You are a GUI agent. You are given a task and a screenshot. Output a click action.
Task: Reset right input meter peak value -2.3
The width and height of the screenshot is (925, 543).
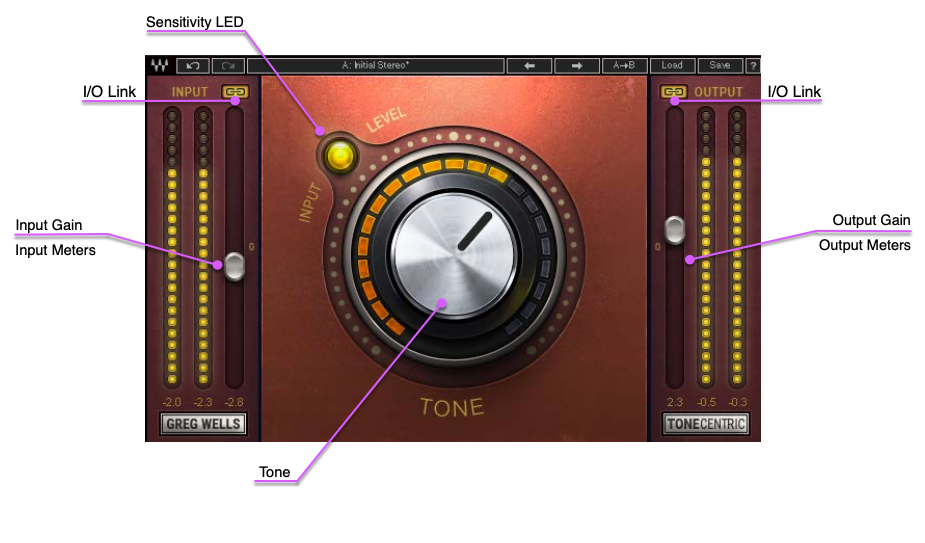[x=203, y=402]
